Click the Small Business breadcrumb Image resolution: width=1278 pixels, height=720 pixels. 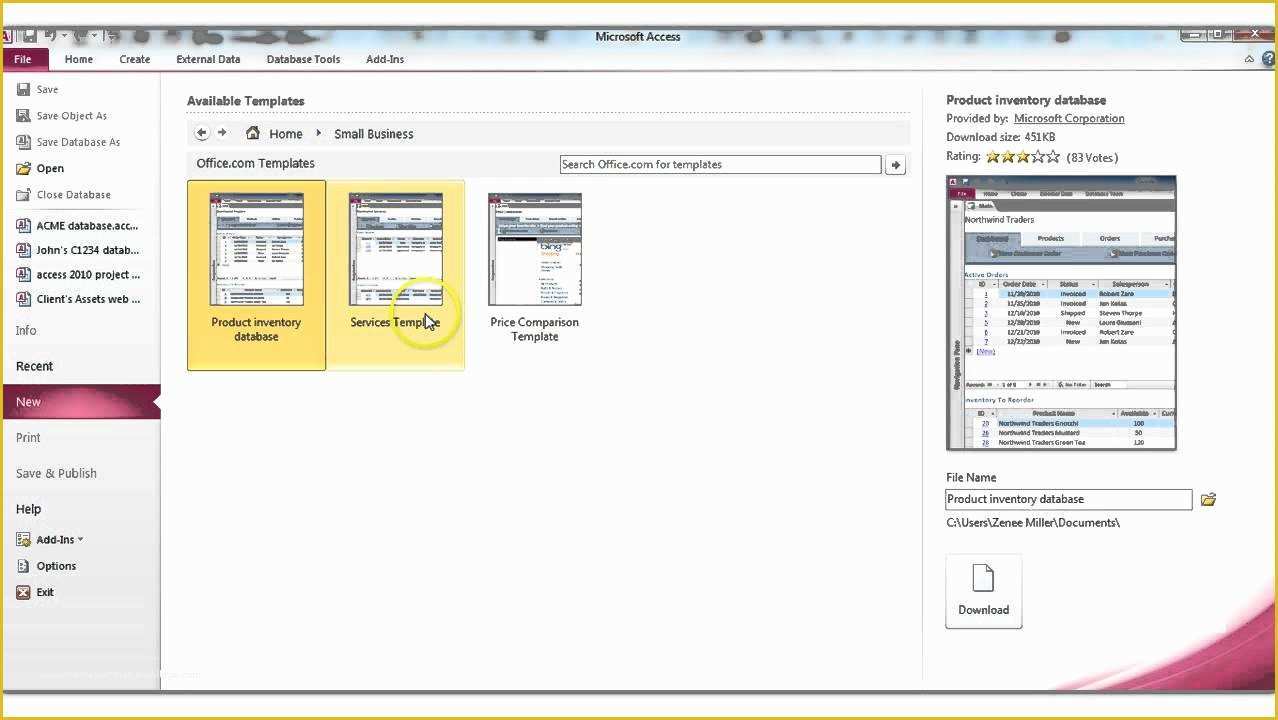[x=373, y=134]
